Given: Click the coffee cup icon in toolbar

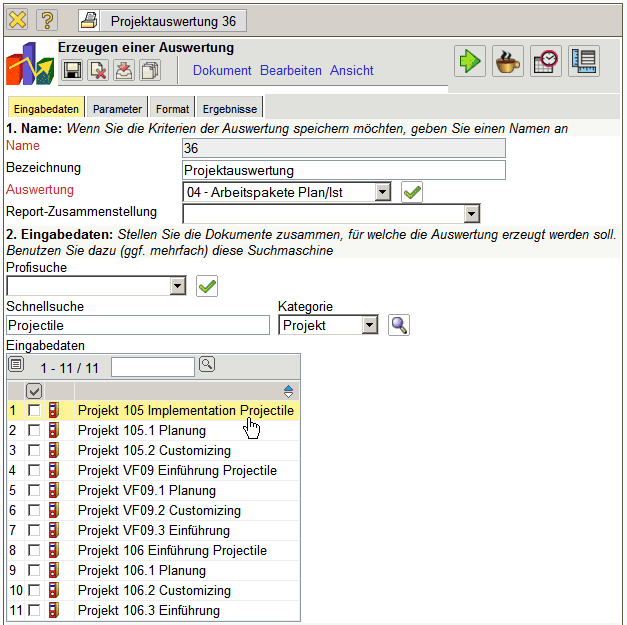Looking at the screenshot, I should 507,61.
